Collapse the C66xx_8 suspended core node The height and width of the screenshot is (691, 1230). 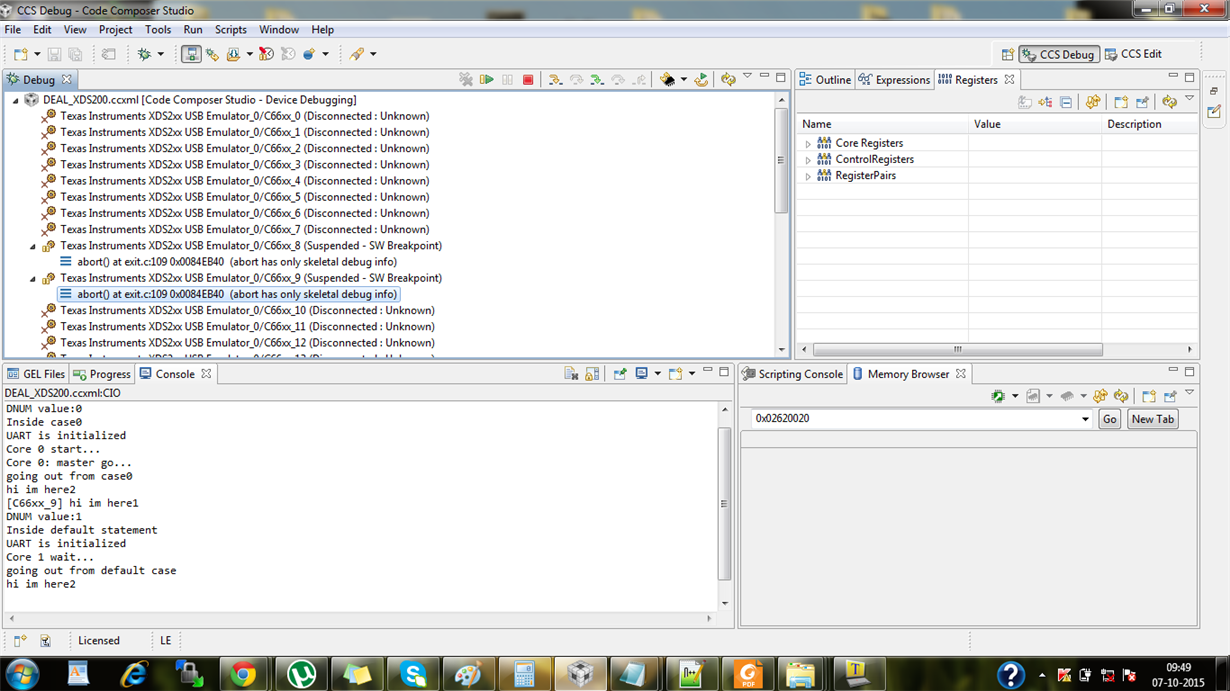click(x=32, y=246)
